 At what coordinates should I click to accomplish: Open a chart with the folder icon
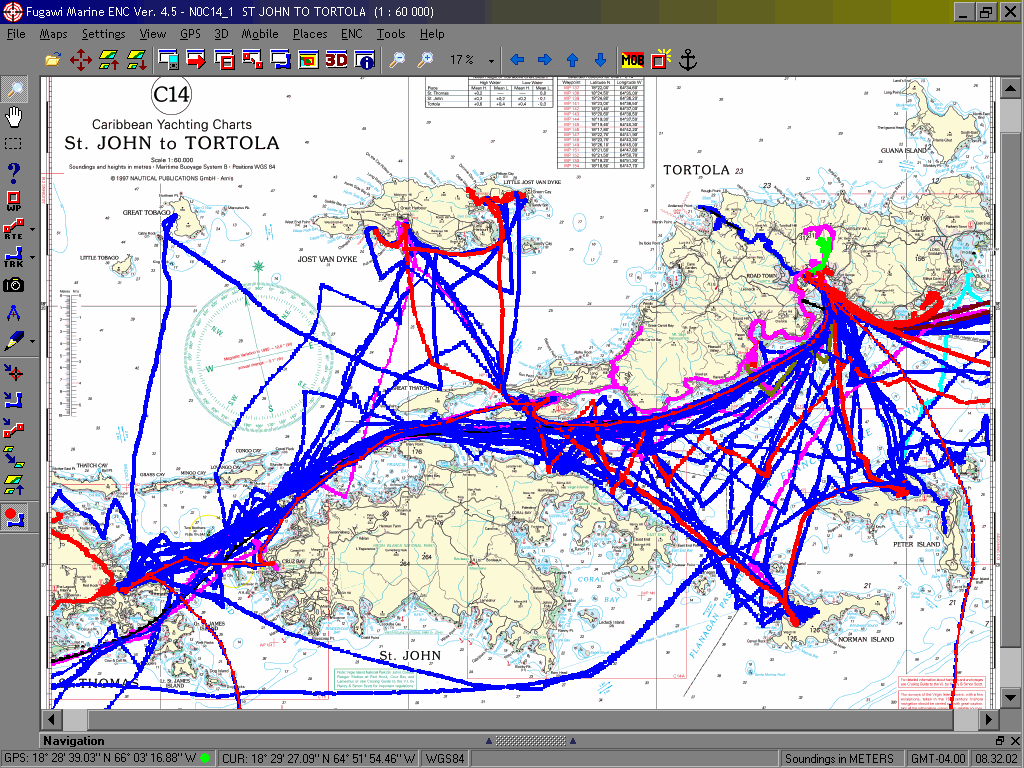[x=53, y=60]
